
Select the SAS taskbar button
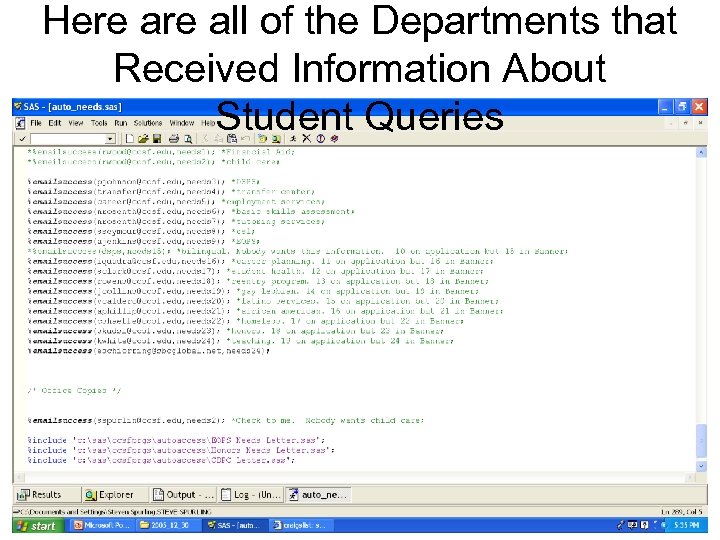click(235, 525)
